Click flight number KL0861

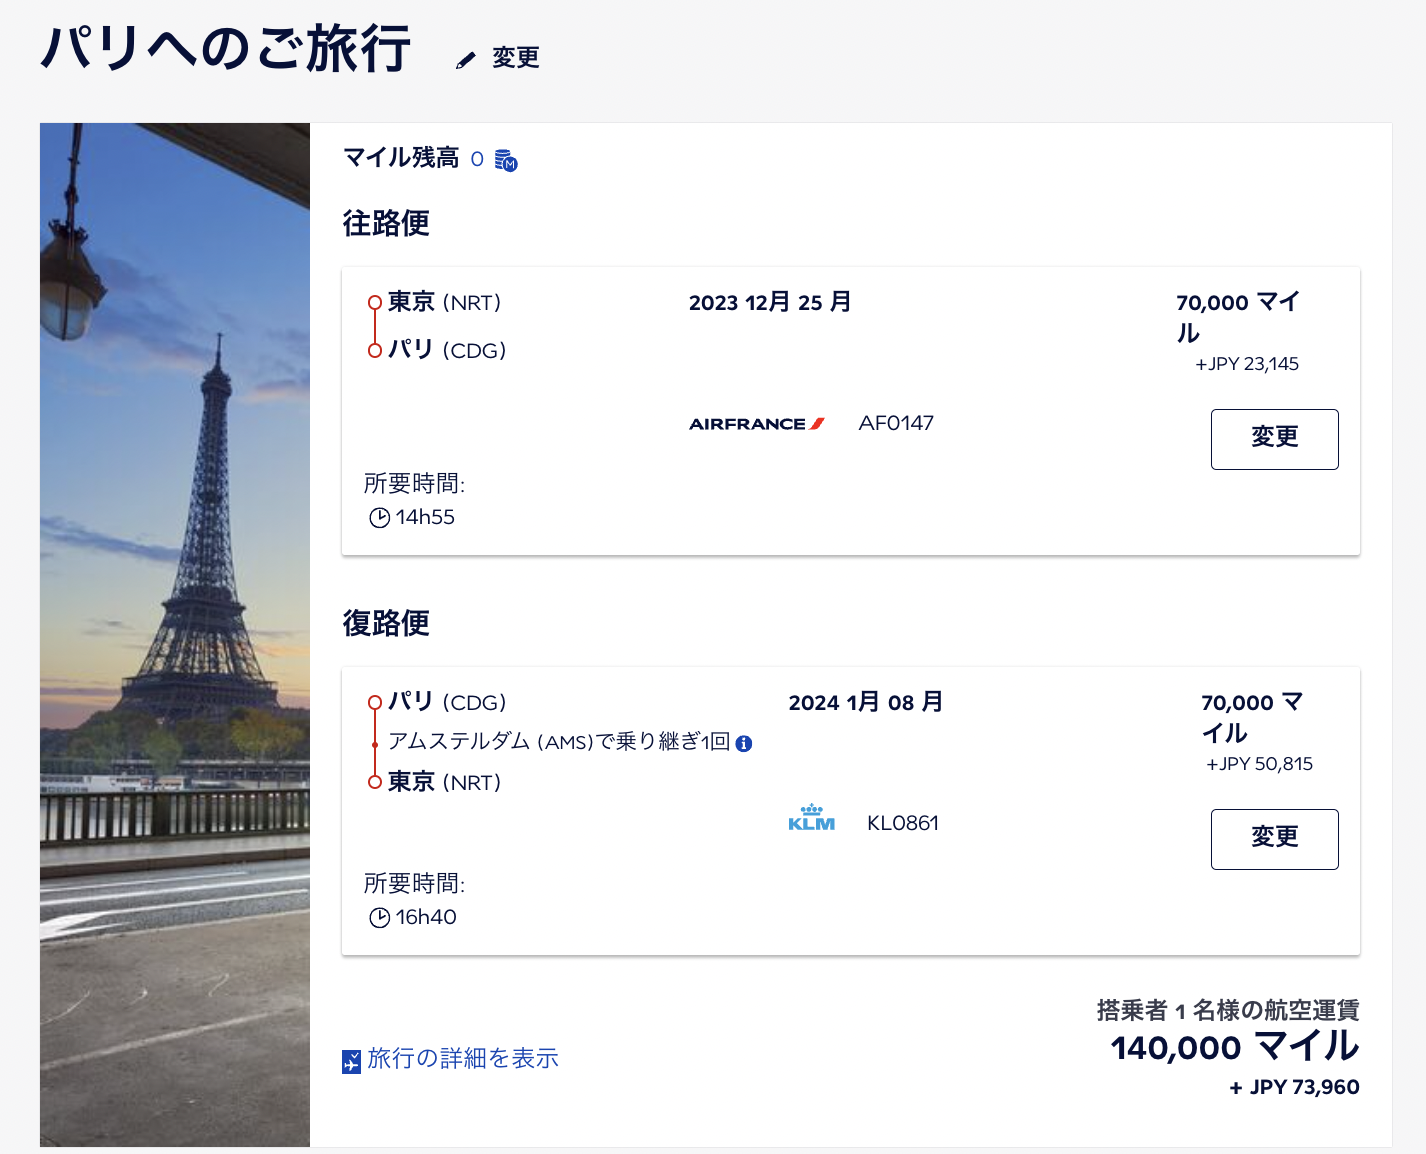pos(903,823)
